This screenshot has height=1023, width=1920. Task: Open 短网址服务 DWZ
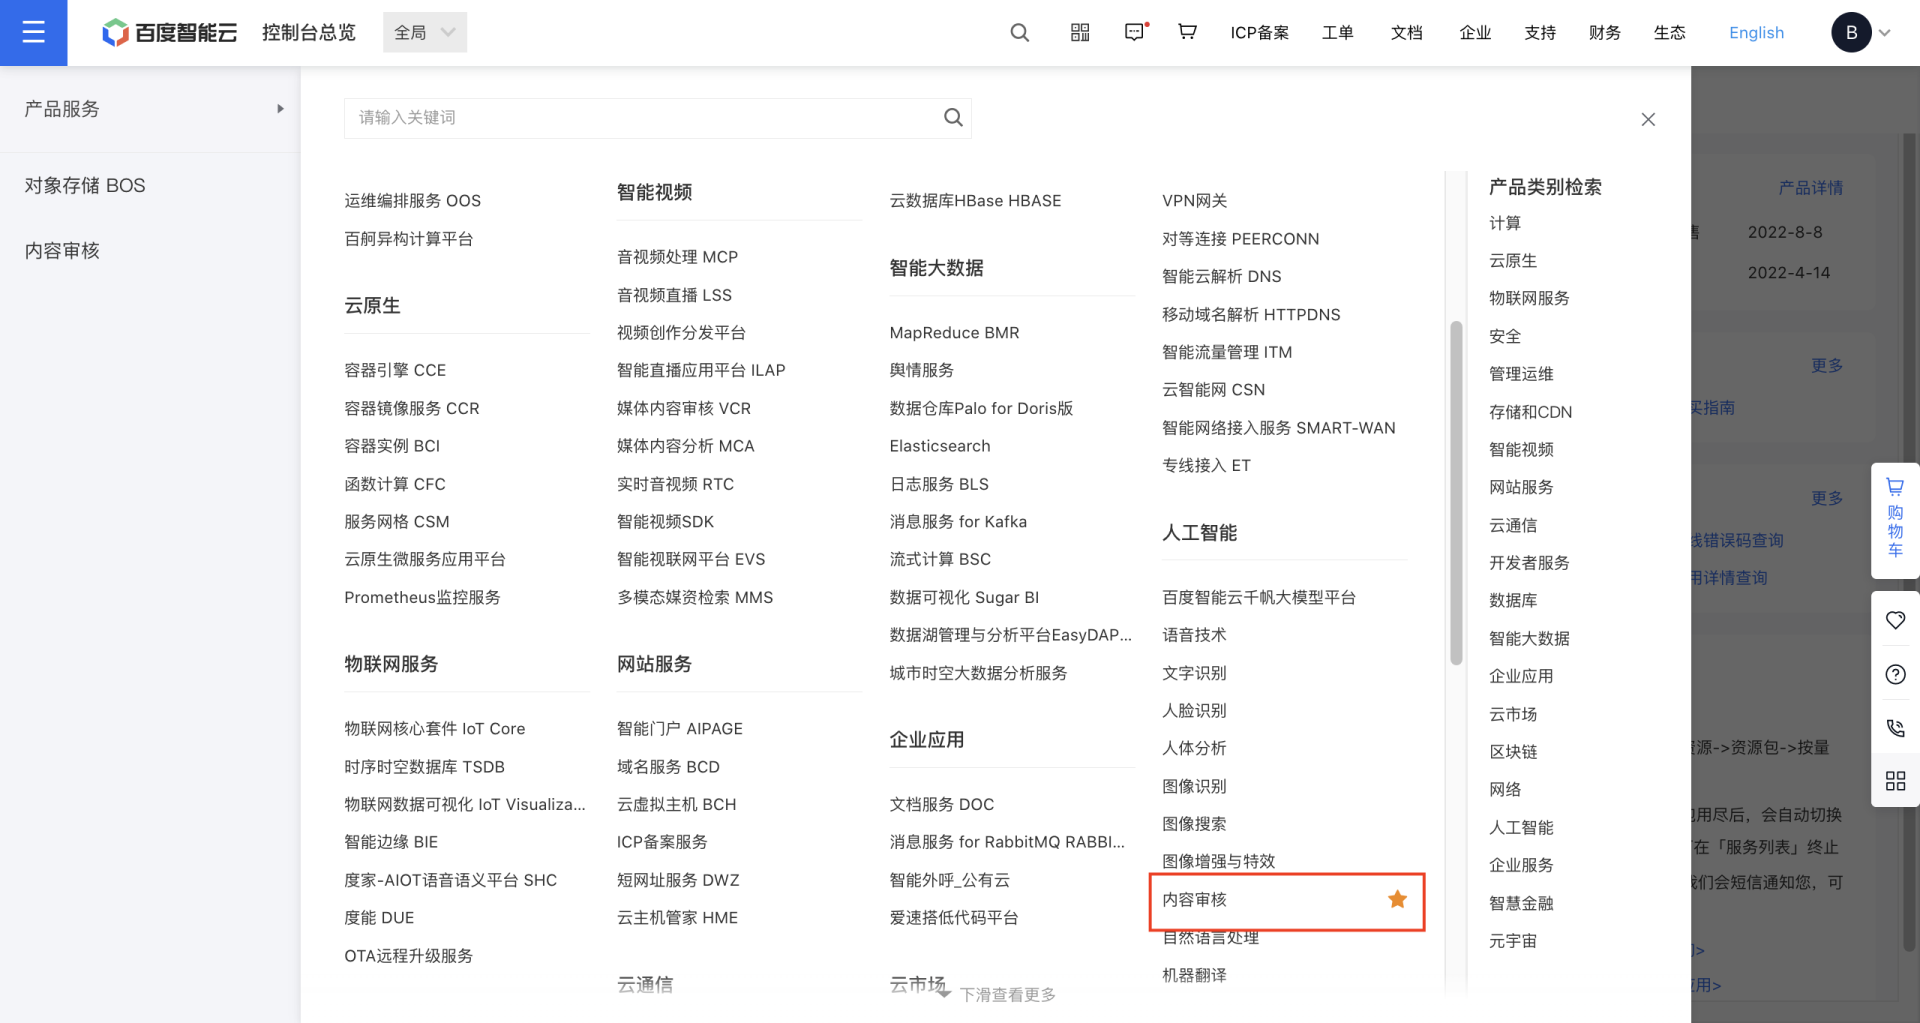pos(678,880)
